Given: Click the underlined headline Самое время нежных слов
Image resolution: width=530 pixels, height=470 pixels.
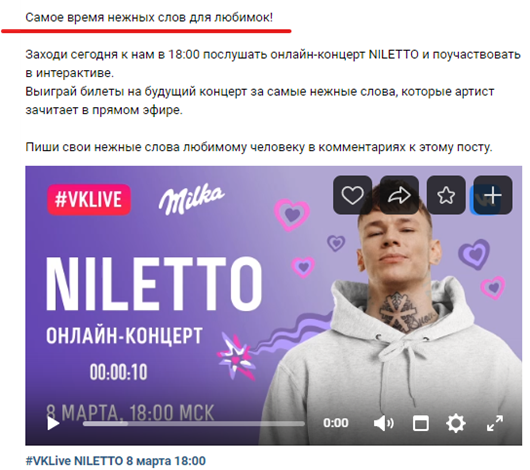Looking at the screenshot, I should point(149,18).
